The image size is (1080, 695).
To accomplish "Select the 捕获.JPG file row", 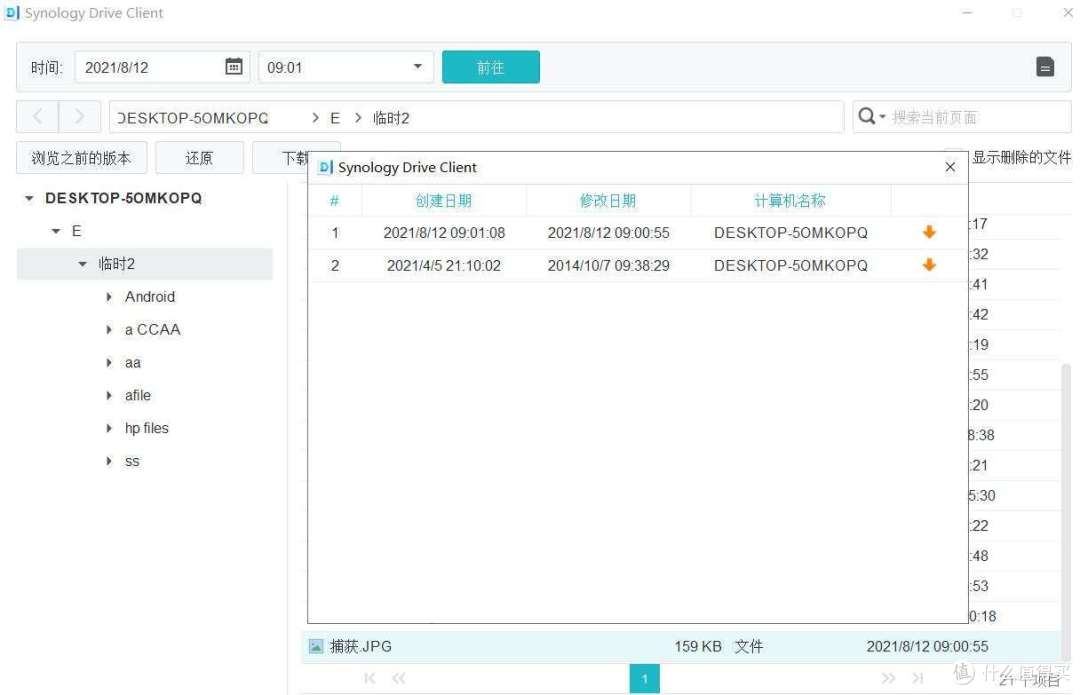I will (681, 646).
